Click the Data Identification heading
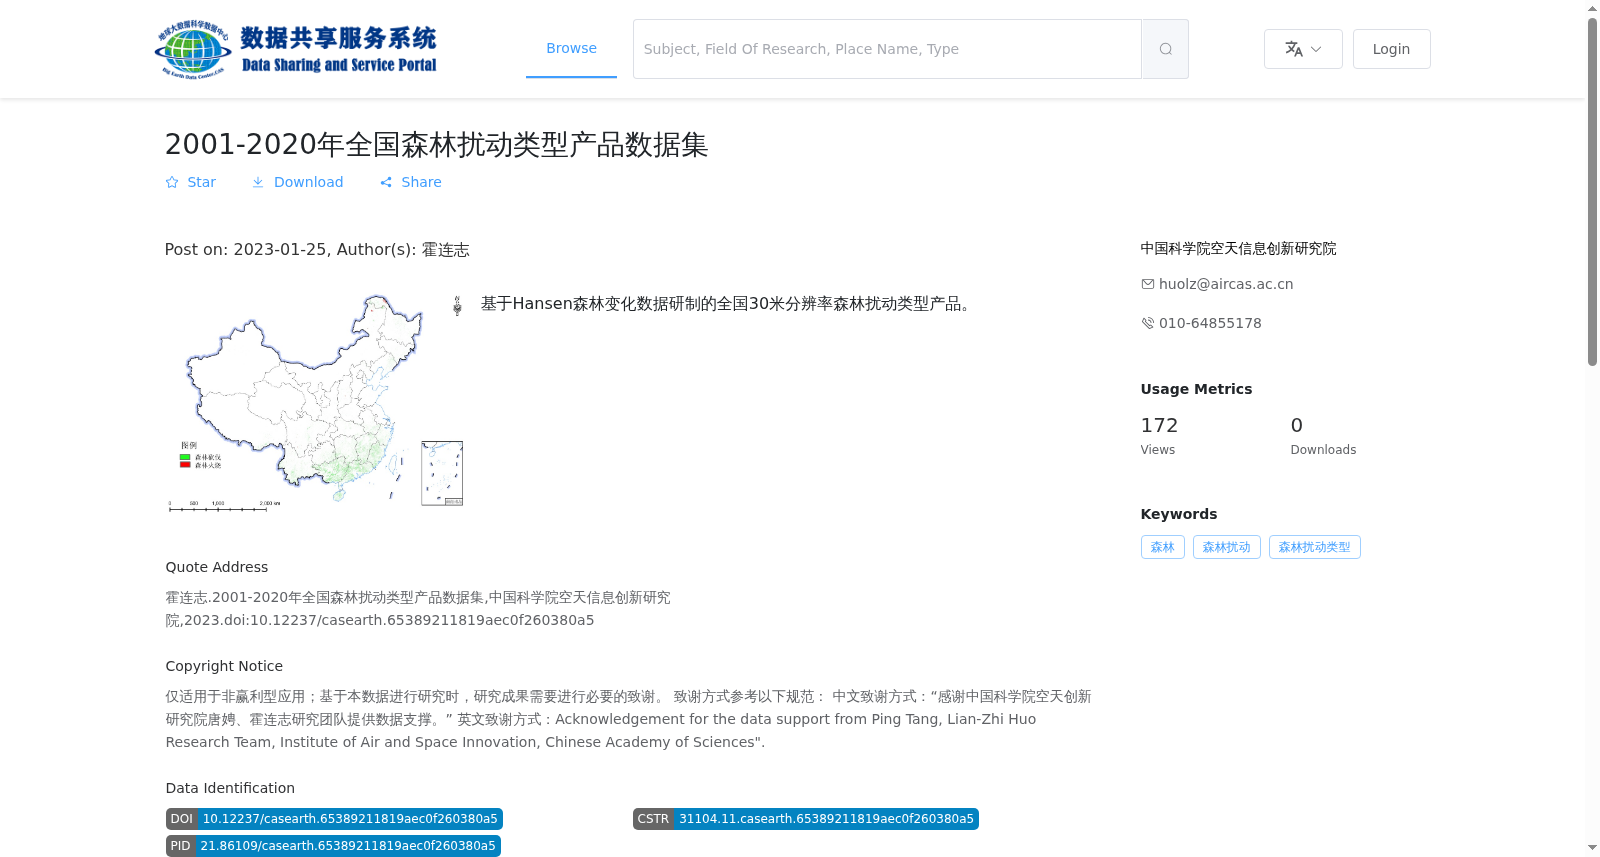Image resolution: width=1600 pixels, height=857 pixels. 230,788
